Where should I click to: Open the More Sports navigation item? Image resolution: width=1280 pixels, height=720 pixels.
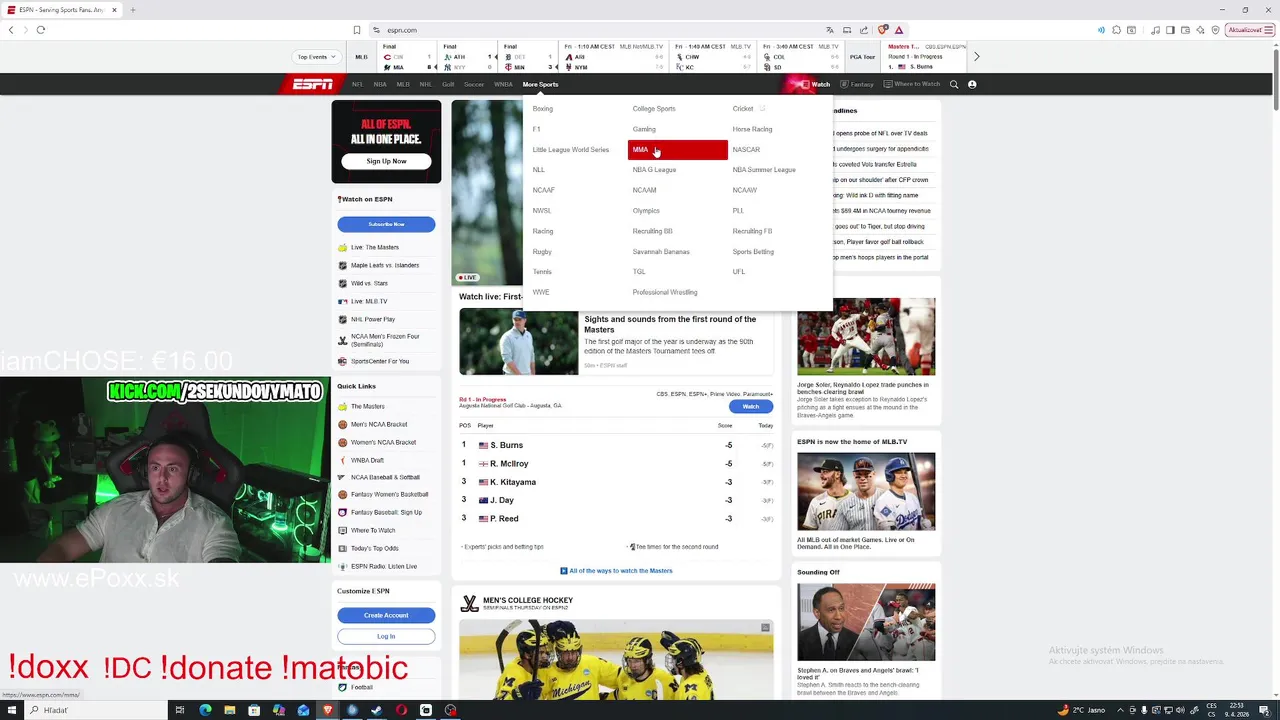point(540,84)
